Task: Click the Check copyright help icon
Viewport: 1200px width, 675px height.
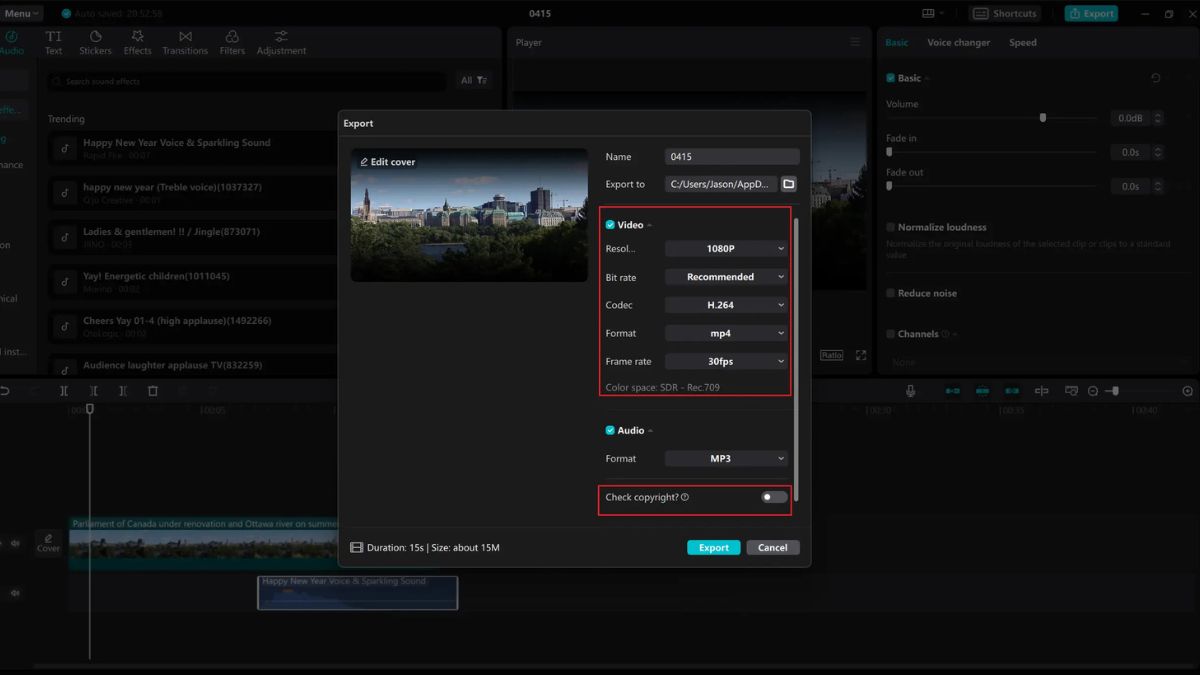Action: [685, 497]
